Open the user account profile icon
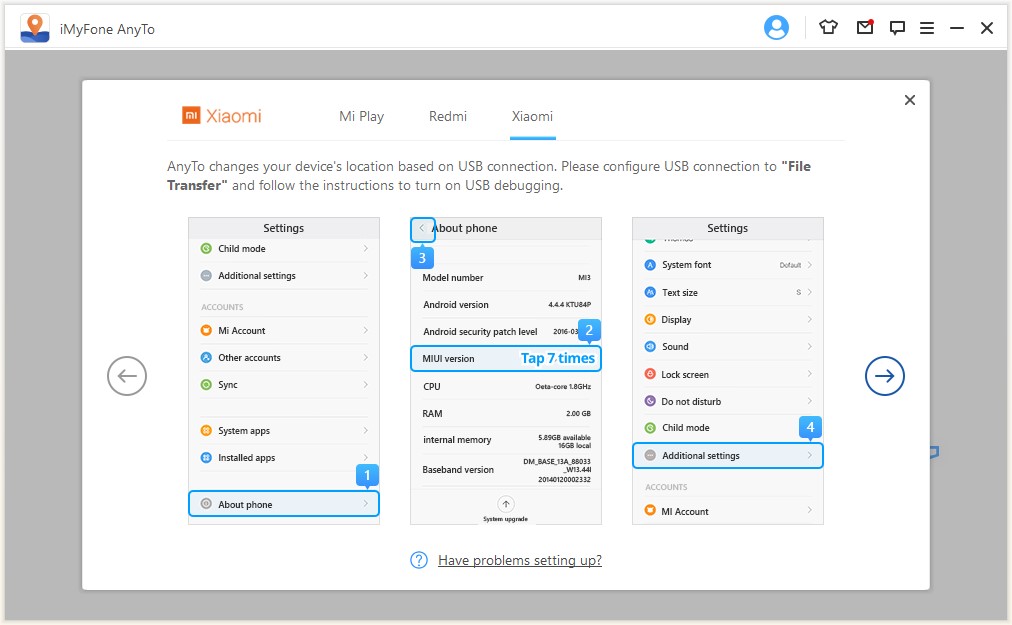 [776, 28]
